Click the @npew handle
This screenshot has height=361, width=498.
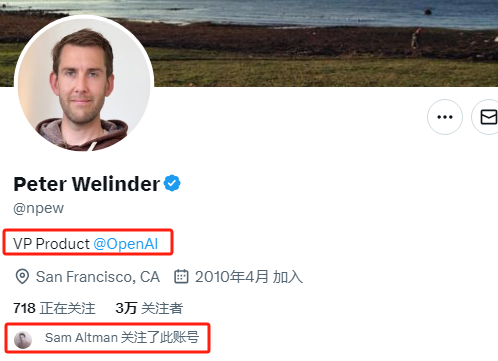[38, 208]
